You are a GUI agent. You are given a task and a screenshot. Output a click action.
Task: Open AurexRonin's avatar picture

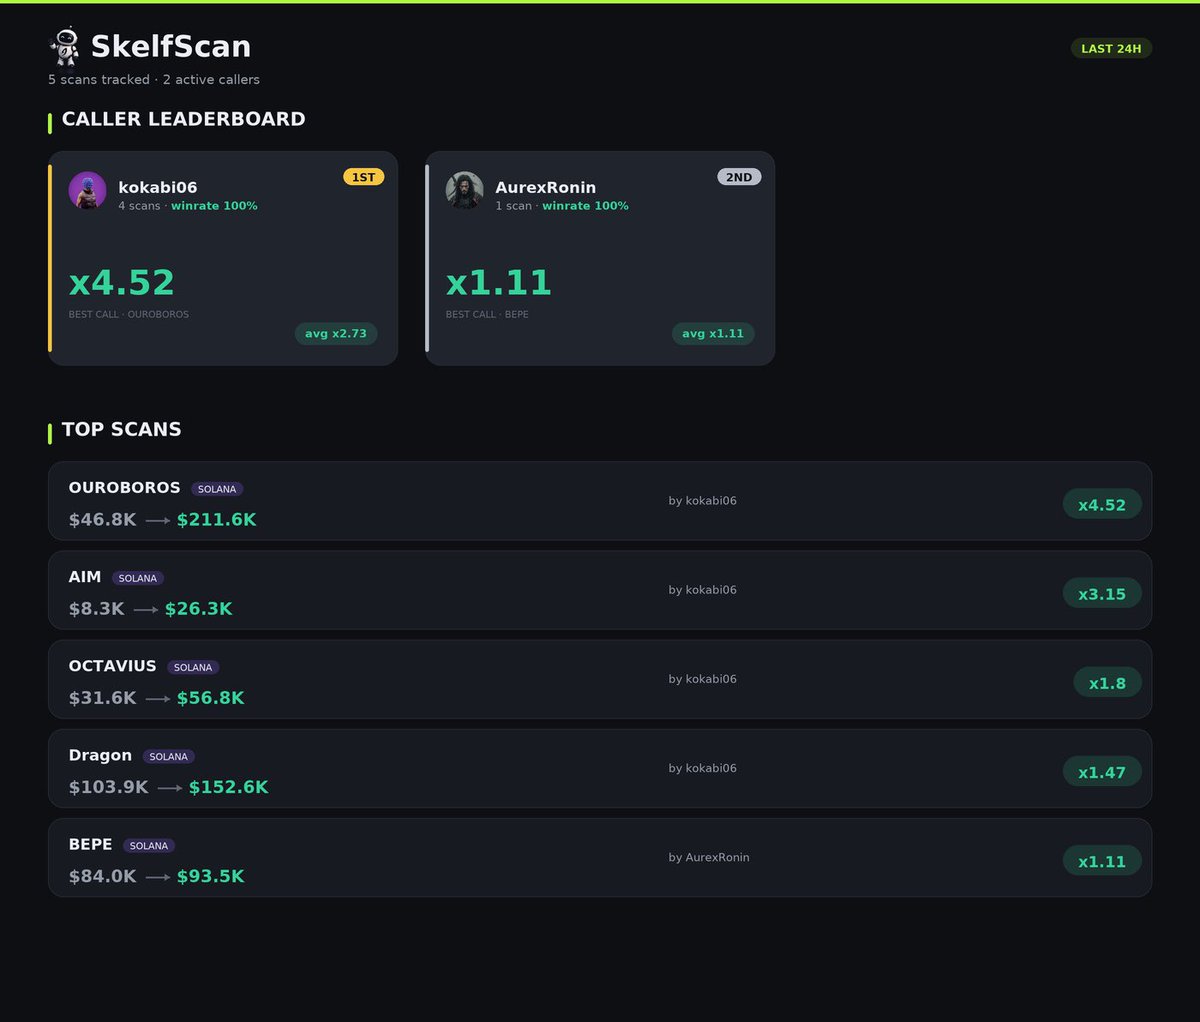click(x=464, y=190)
